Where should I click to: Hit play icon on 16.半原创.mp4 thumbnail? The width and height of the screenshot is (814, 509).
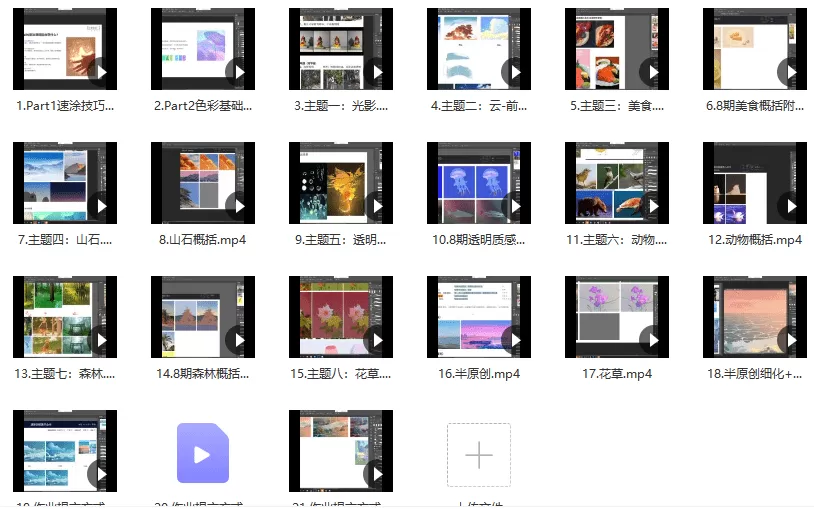pos(515,340)
